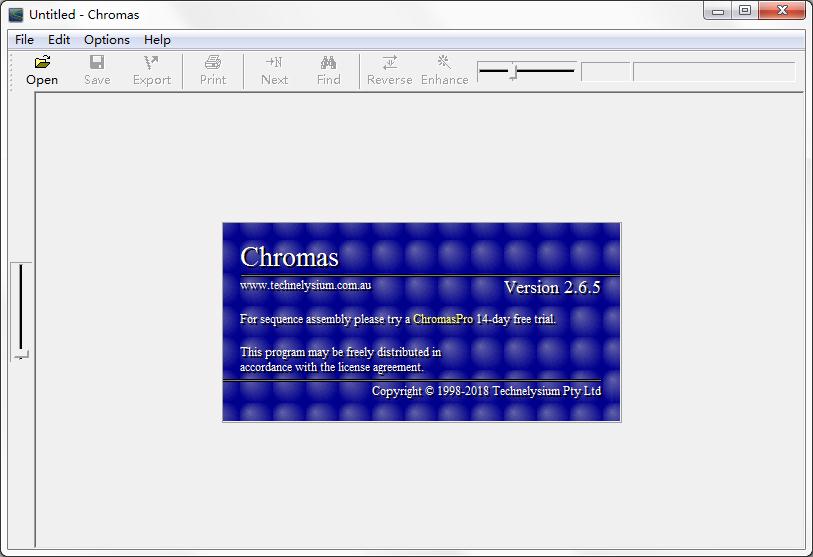Maximize the Chromas window
The image size is (813, 557).
pos(745,10)
